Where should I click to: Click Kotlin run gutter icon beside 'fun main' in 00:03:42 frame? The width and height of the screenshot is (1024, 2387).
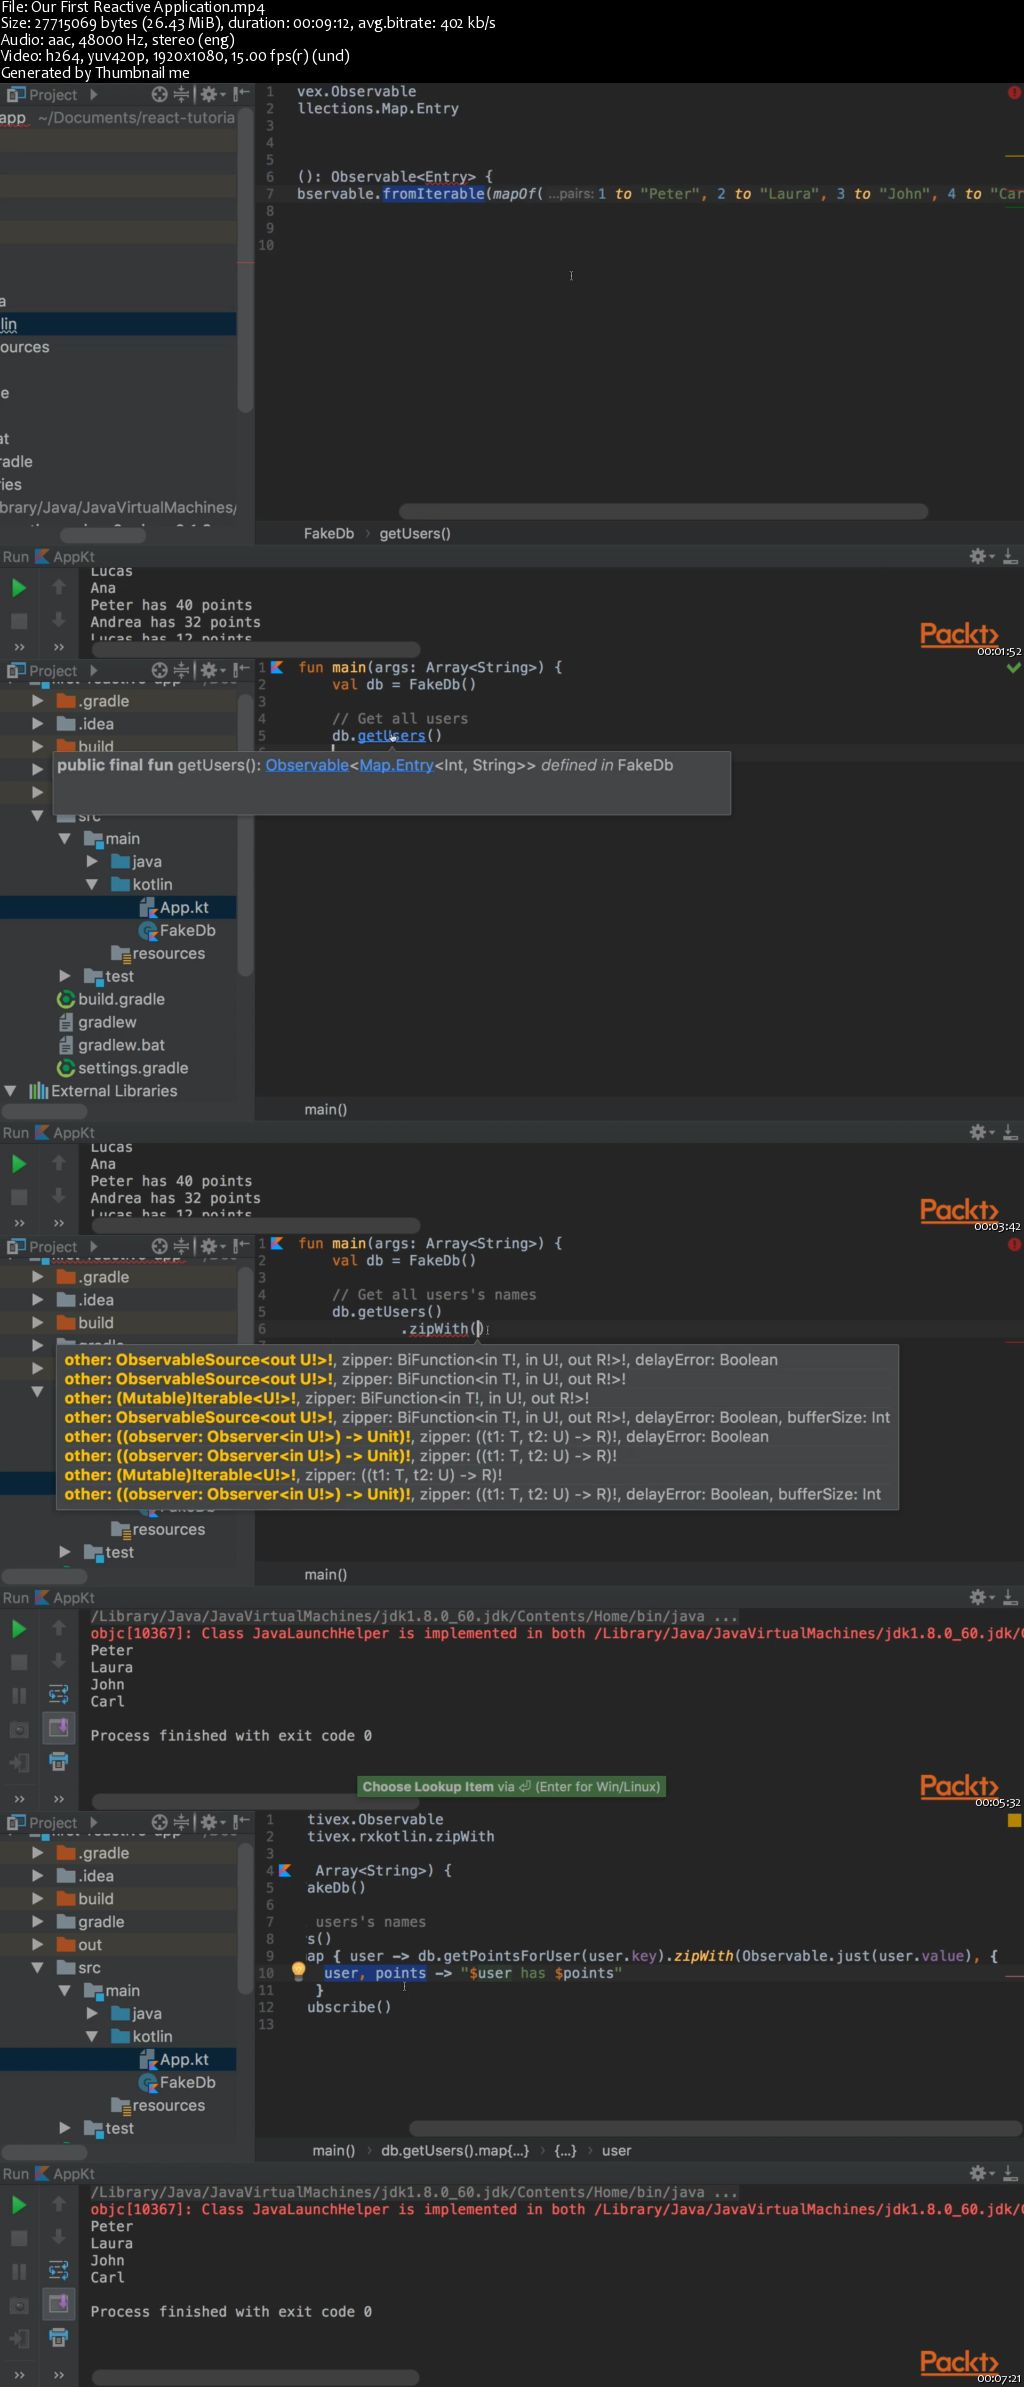coord(277,667)
